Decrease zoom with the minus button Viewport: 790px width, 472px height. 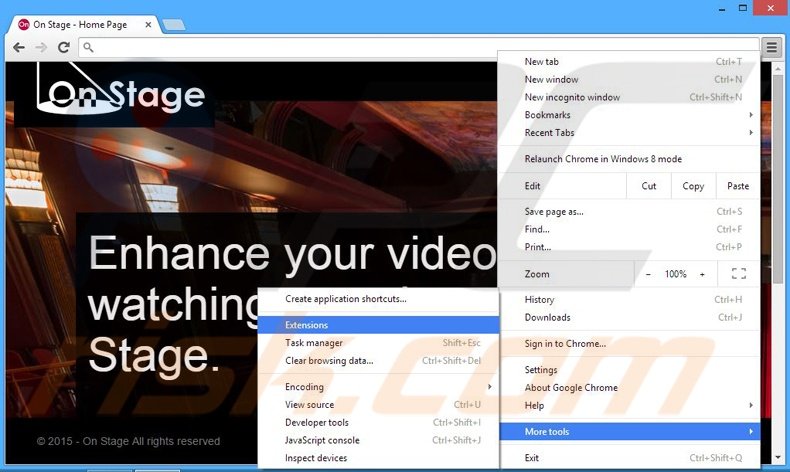tap(648, 274)
